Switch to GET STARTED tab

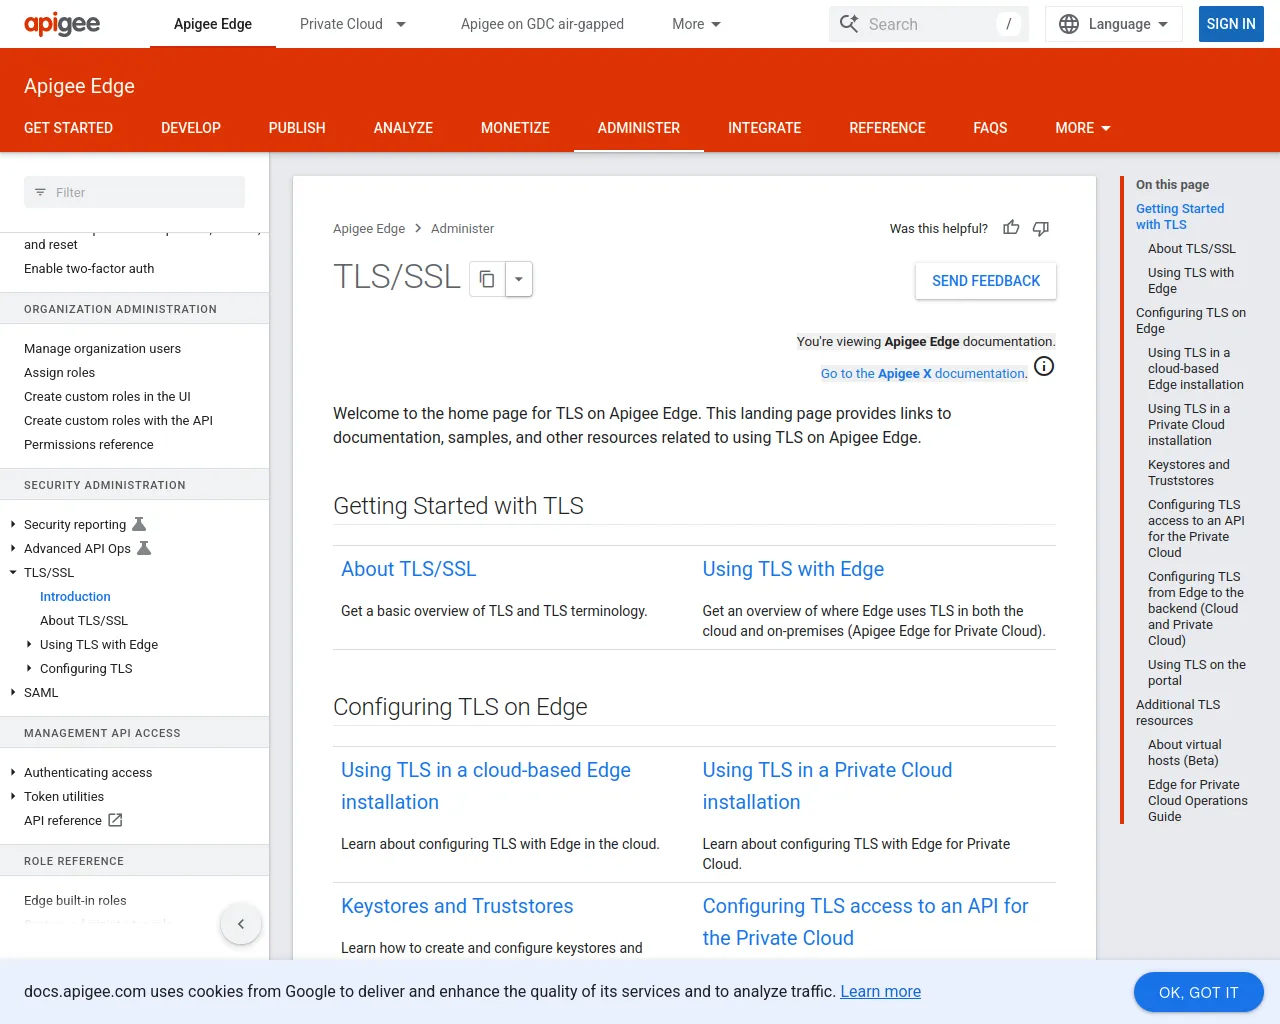pos(68,128)
